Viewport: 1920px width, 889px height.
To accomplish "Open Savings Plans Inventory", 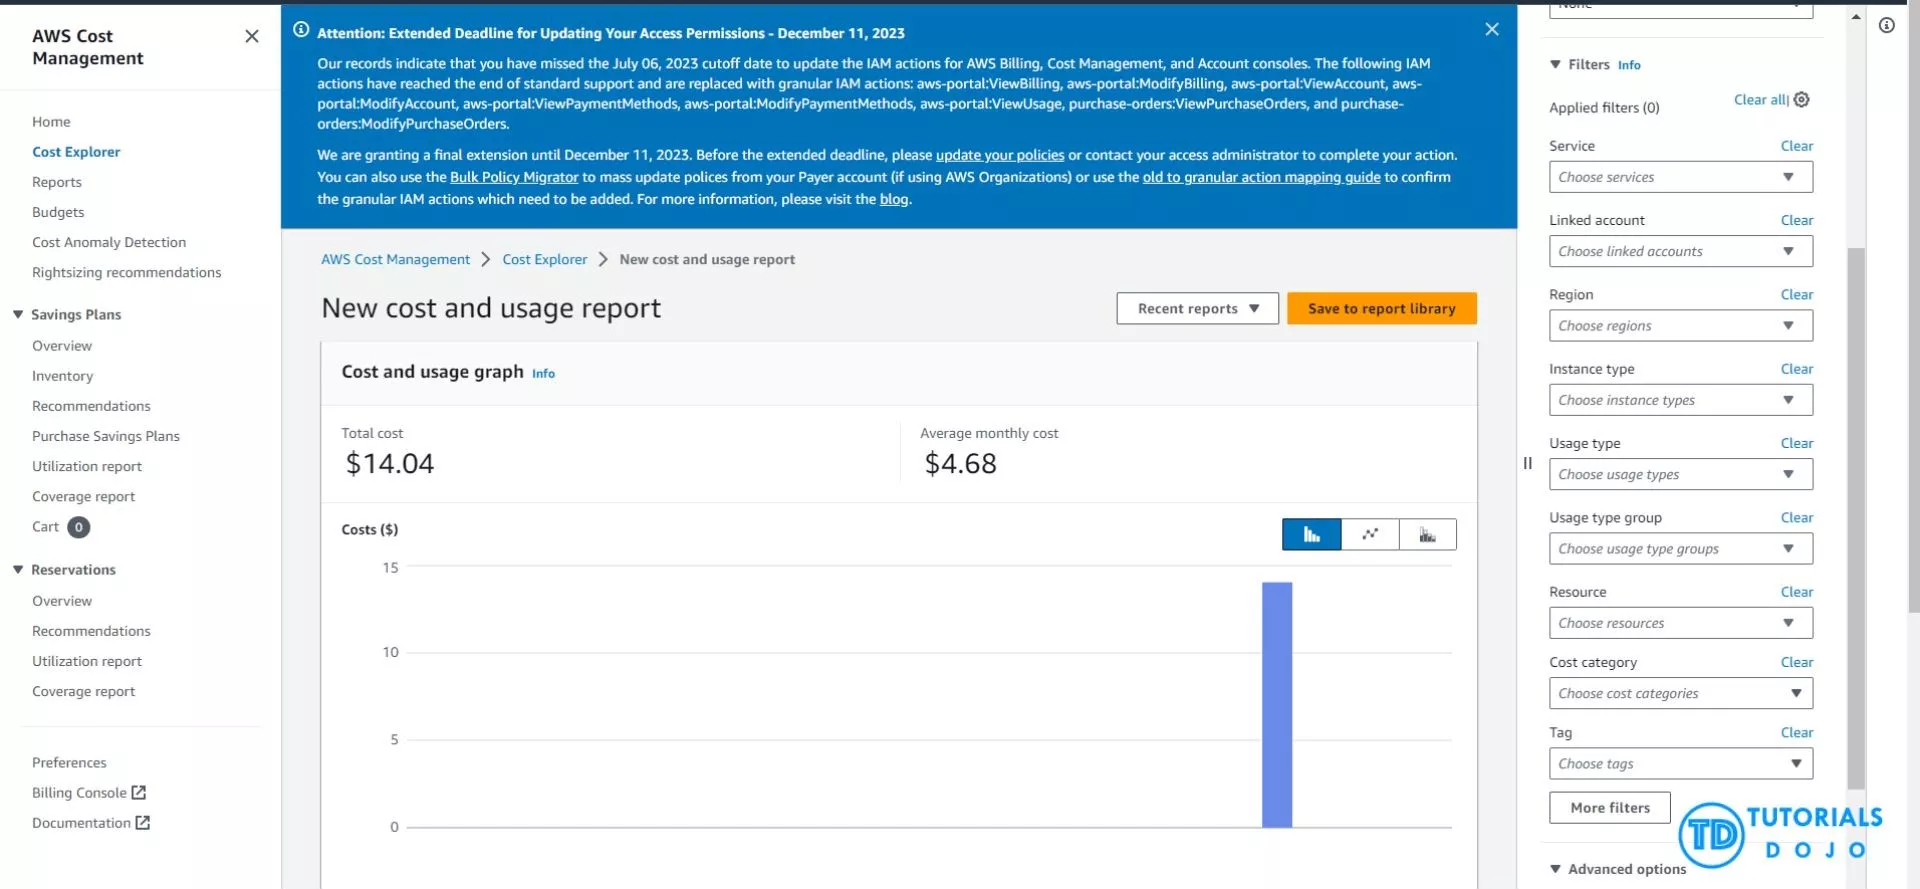I will click(62, 376).
